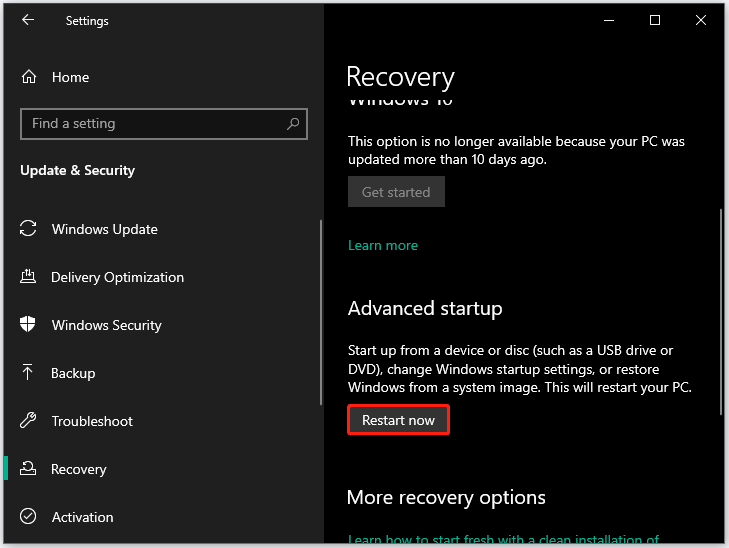Screen dimensions: 729x548
Task: Click the More recovery options heading
Action: pyautogui.click(x=446, y=498)
